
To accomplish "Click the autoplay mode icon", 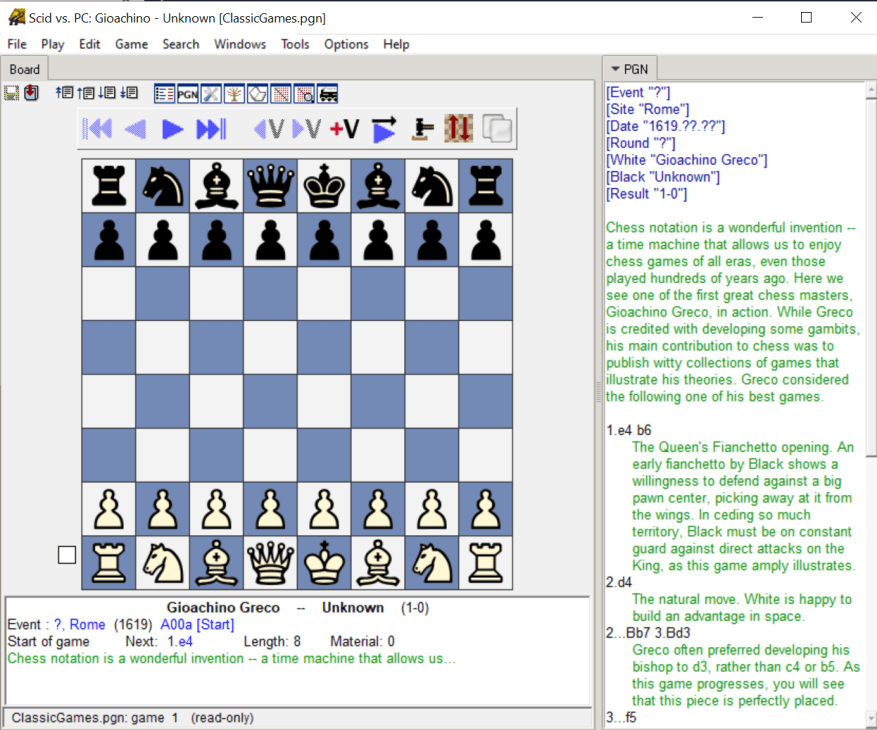I will [x=384, y=129].
